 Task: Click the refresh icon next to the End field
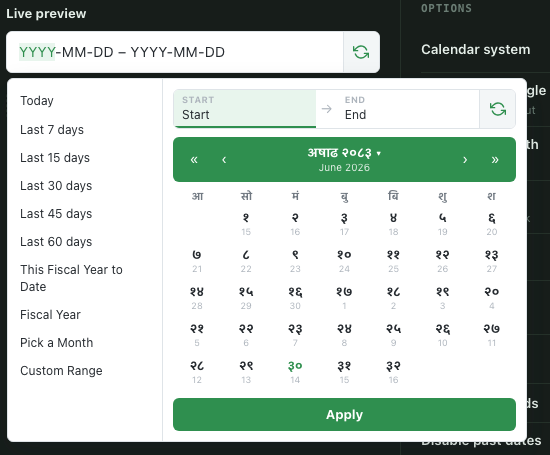(x=497, y=109)
